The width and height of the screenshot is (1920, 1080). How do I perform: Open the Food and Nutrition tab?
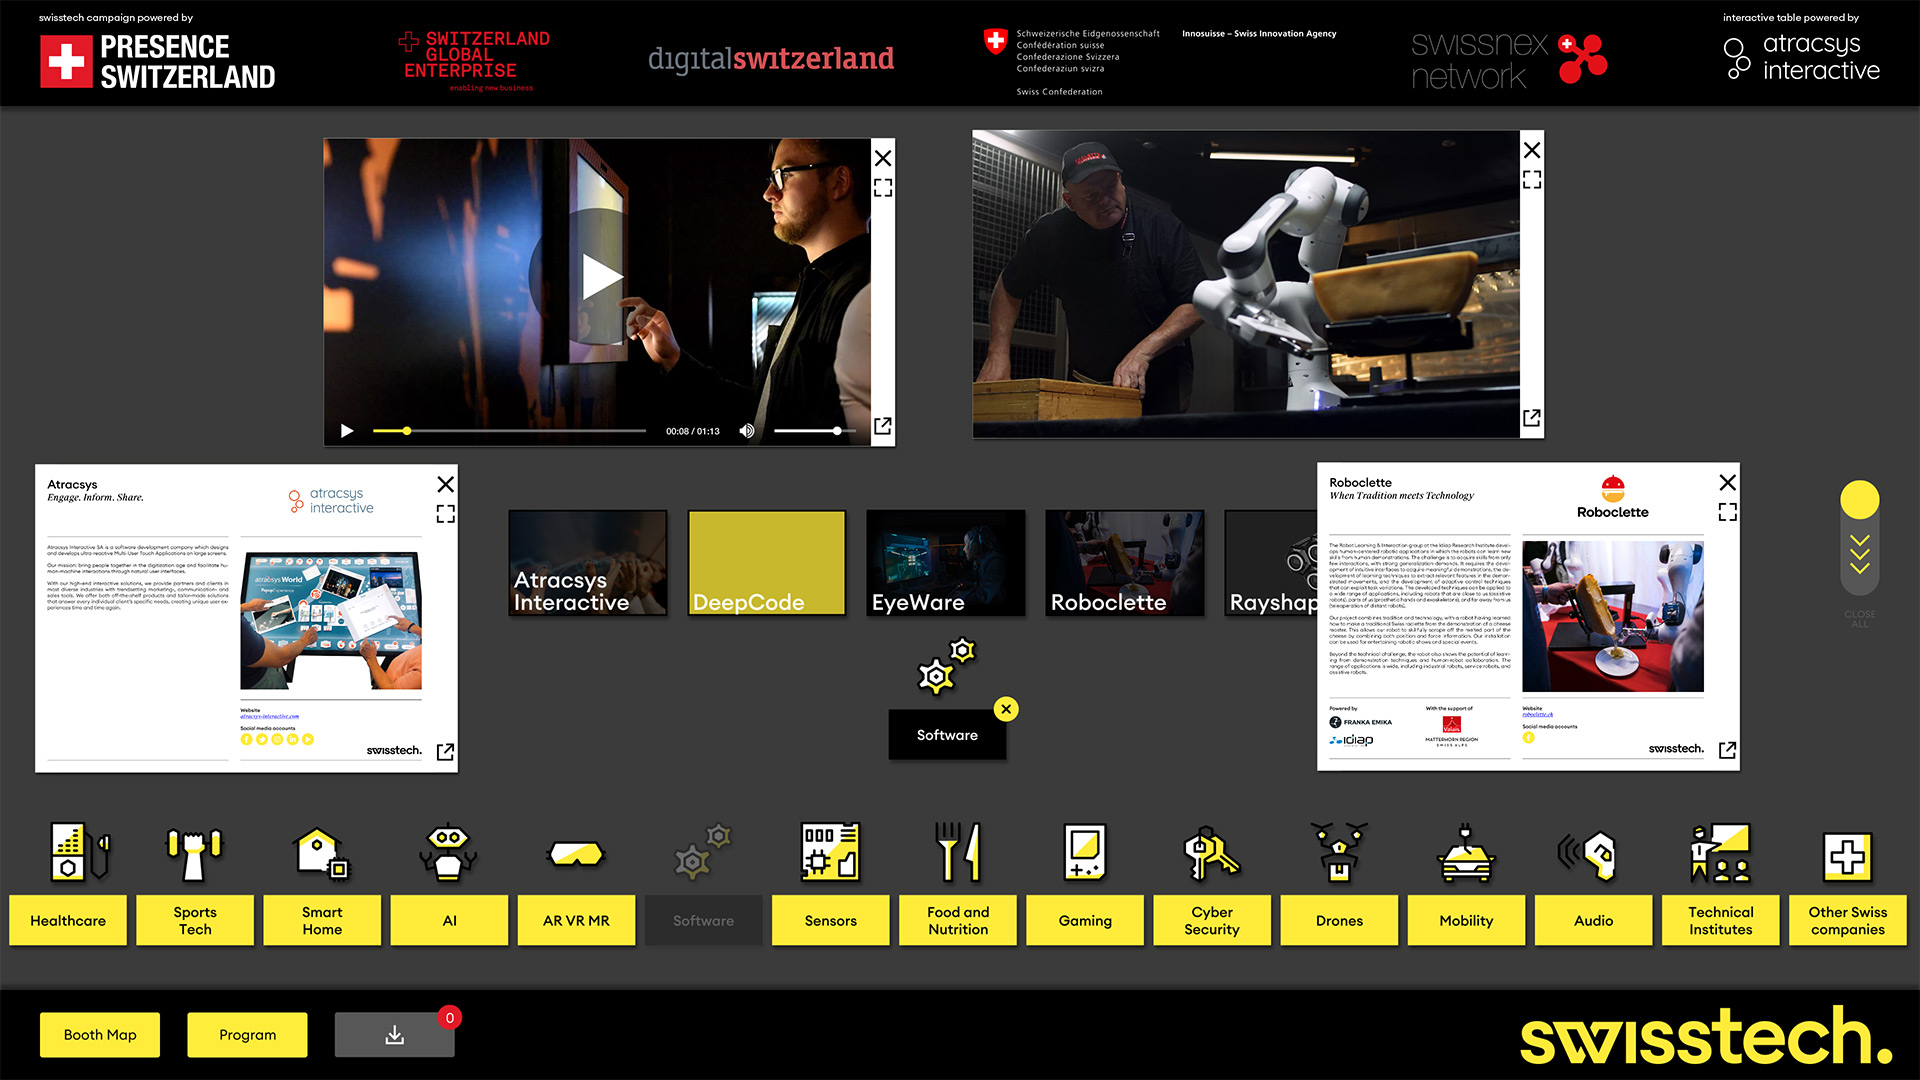point(958,920)
